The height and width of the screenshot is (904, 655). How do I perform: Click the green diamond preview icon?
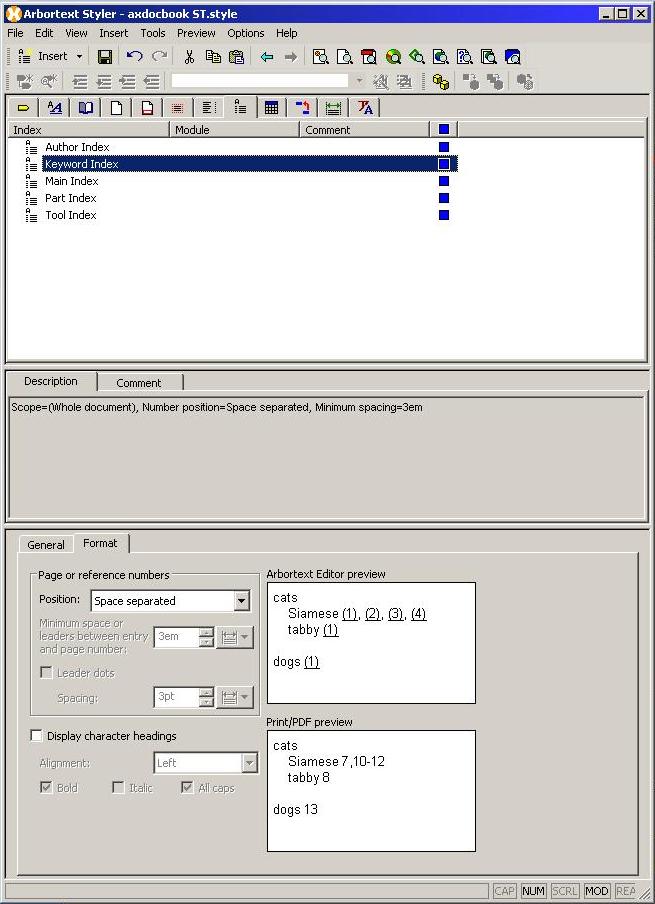point(417,56)
